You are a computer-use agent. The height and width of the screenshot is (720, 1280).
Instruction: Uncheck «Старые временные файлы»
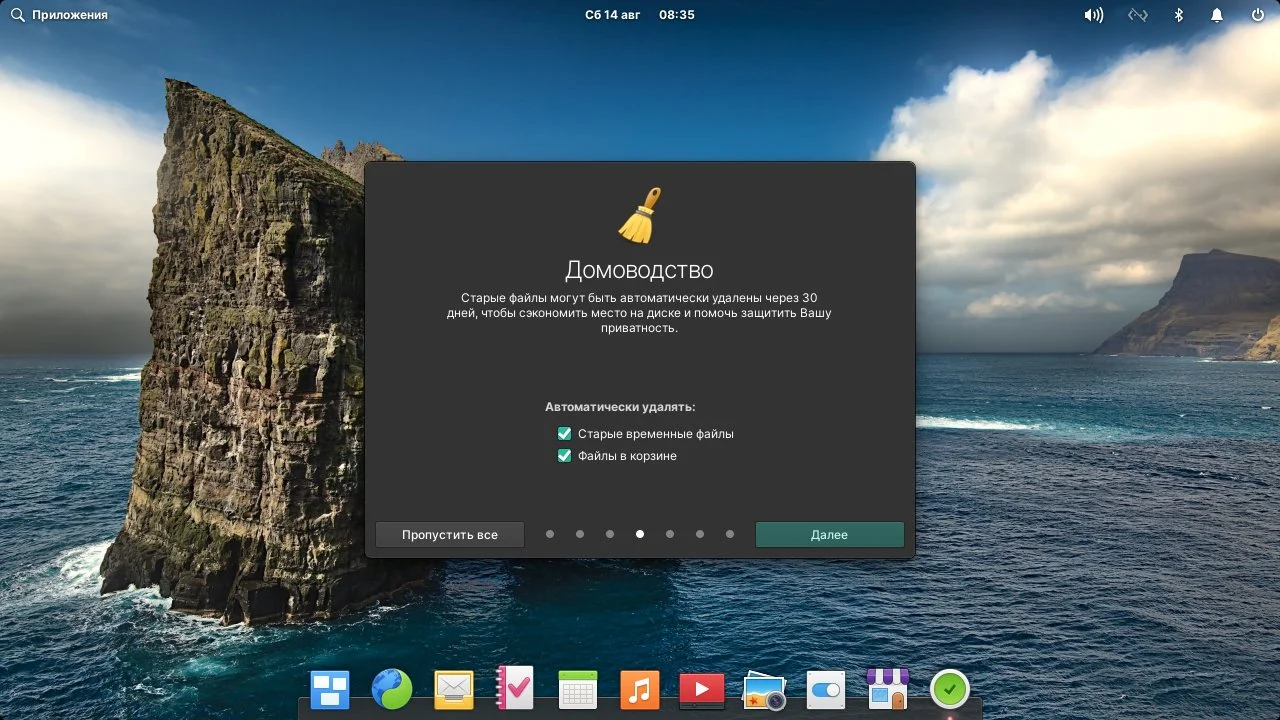[x=564, y=433]
